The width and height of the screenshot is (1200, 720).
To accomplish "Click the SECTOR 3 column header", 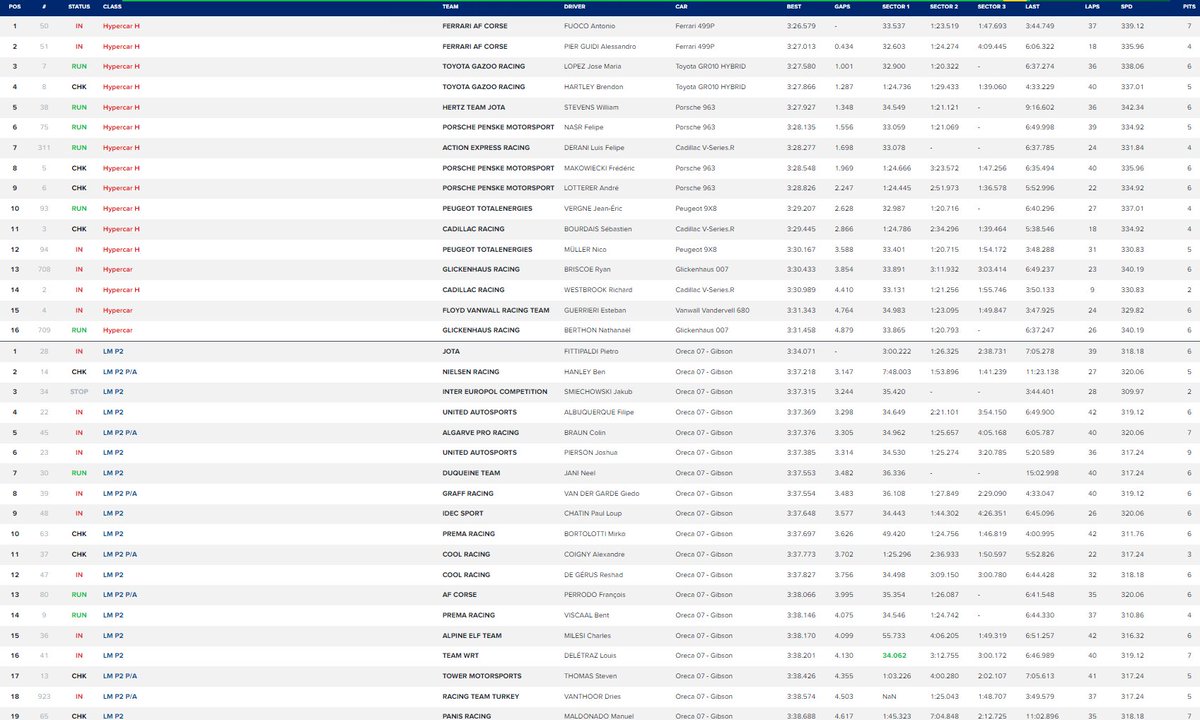I will 992,6.
